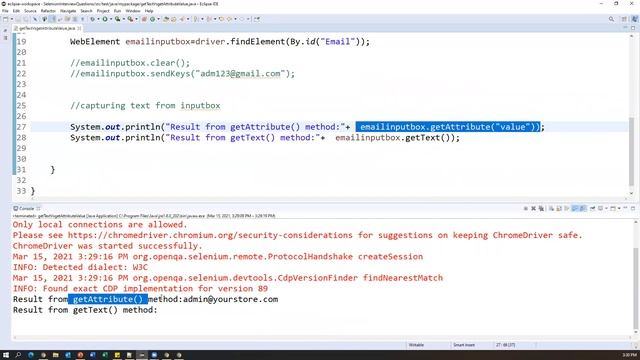This screenshot has width=640, height=360.
Task: Click the Search toolbar flashlight icon
Action: [182, 19]
